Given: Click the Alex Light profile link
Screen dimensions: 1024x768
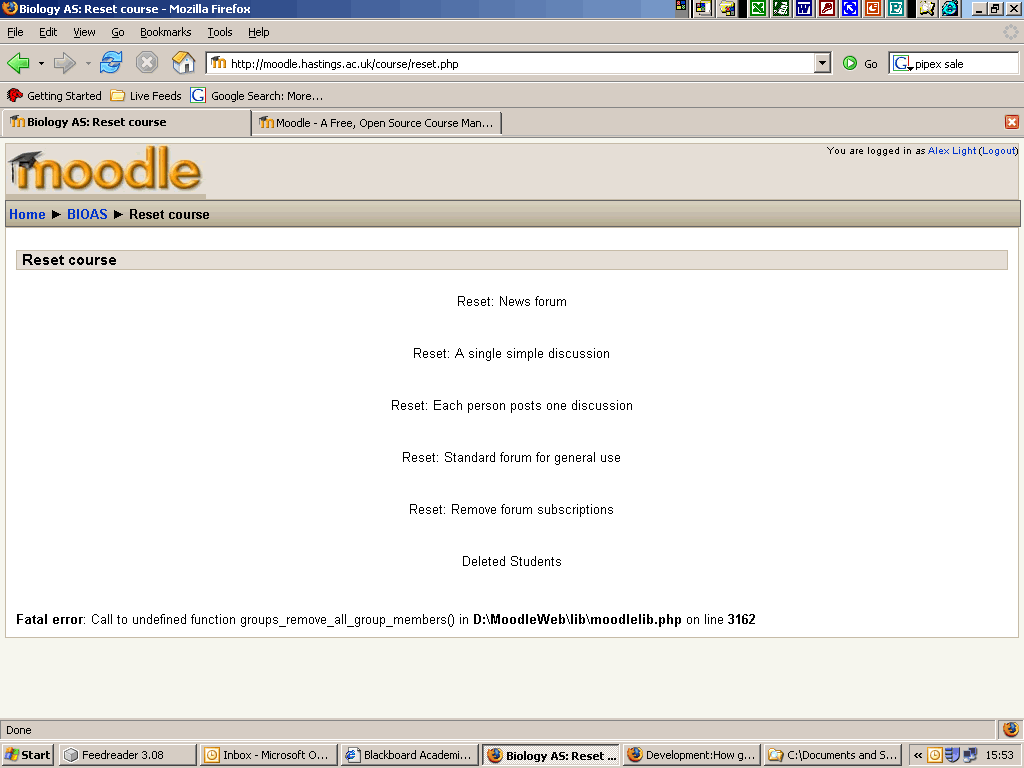Looking at the screenshot, I should click(952, 150).
